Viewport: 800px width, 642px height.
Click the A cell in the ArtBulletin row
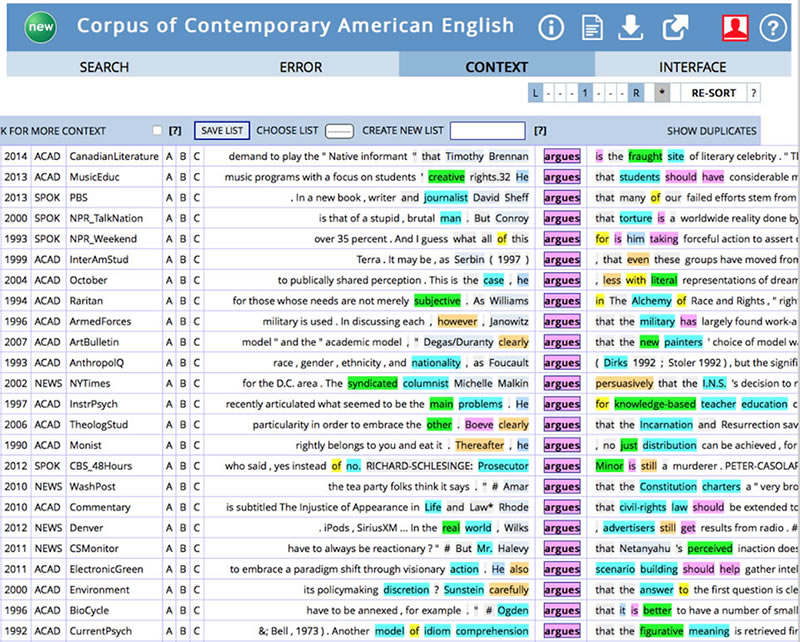(169, 342)
